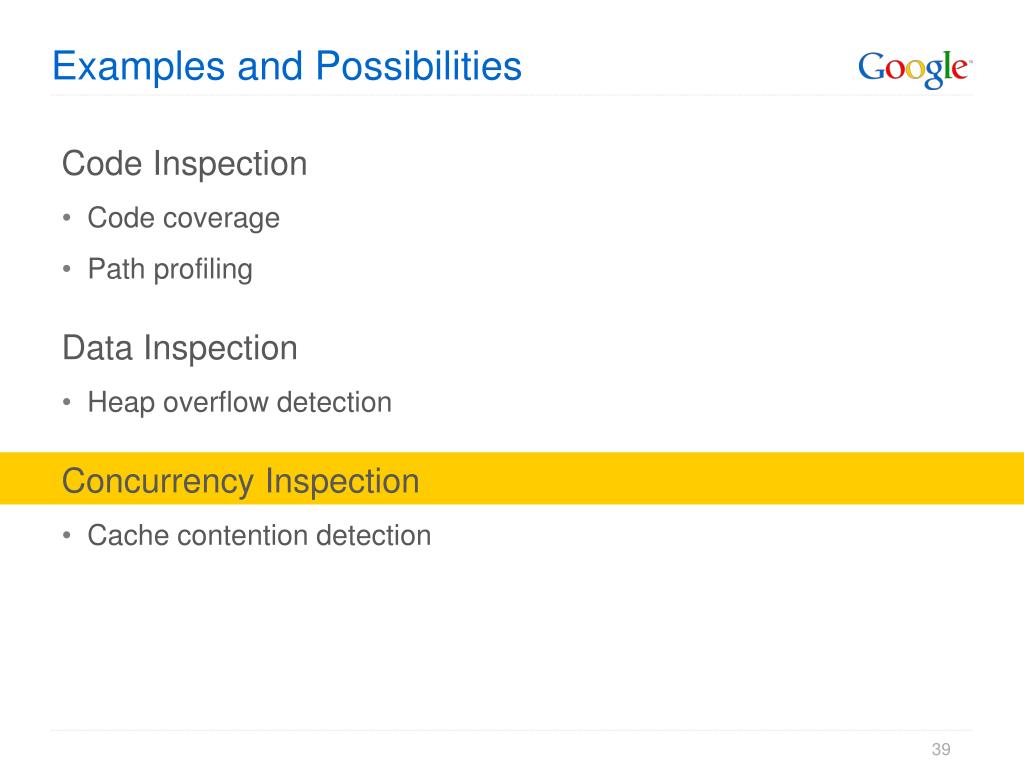Click the bullet dot before Path profiling
The image size is (1024, 768).
67,268
